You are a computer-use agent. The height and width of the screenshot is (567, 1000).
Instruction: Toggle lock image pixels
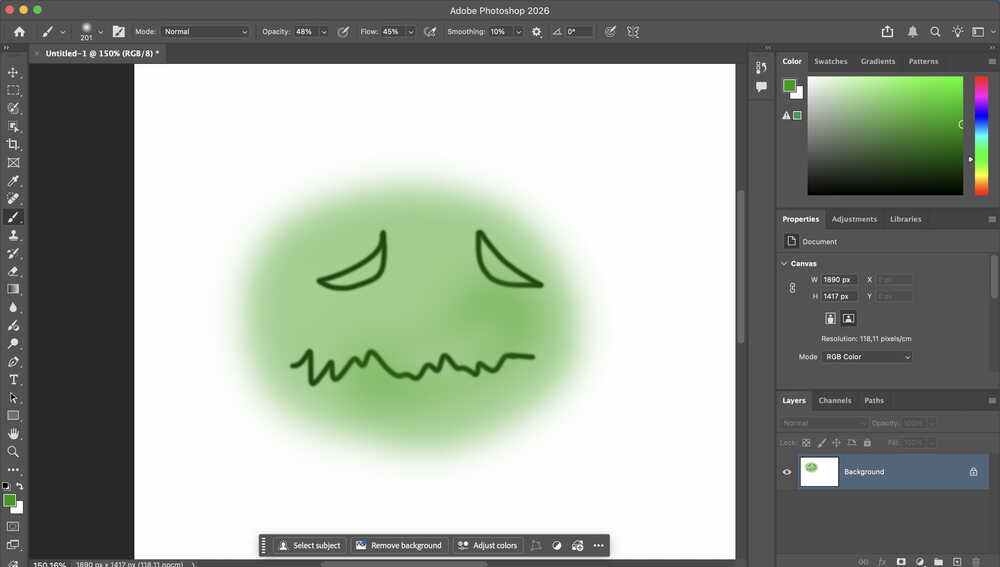tap(821, 443)
